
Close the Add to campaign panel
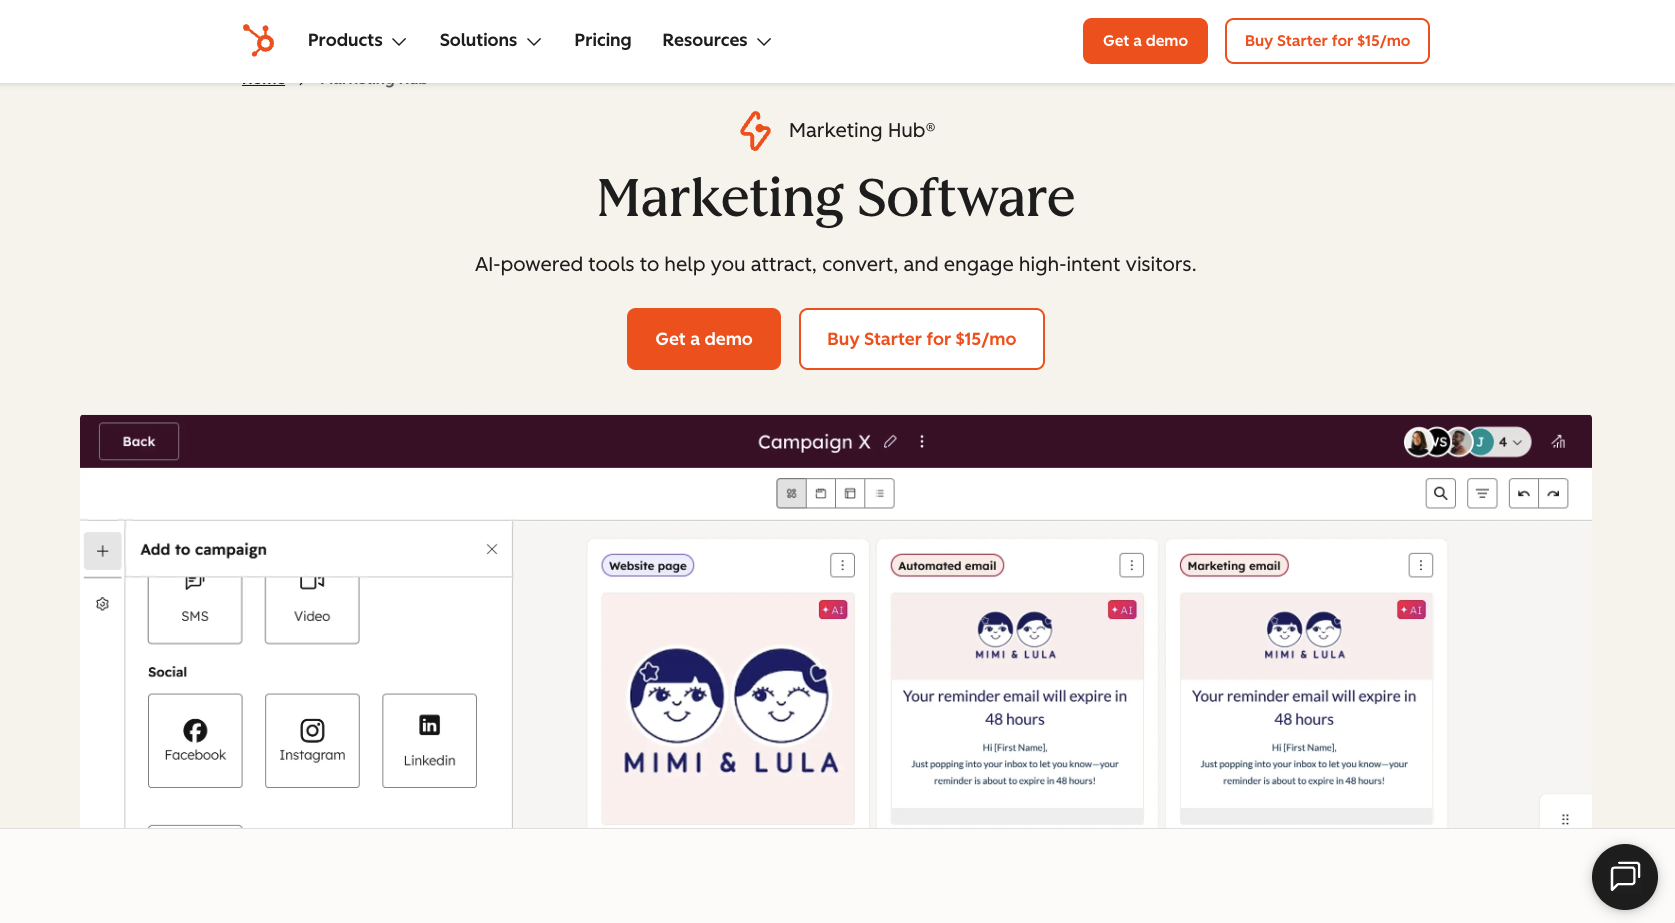(x=492, y=549)
